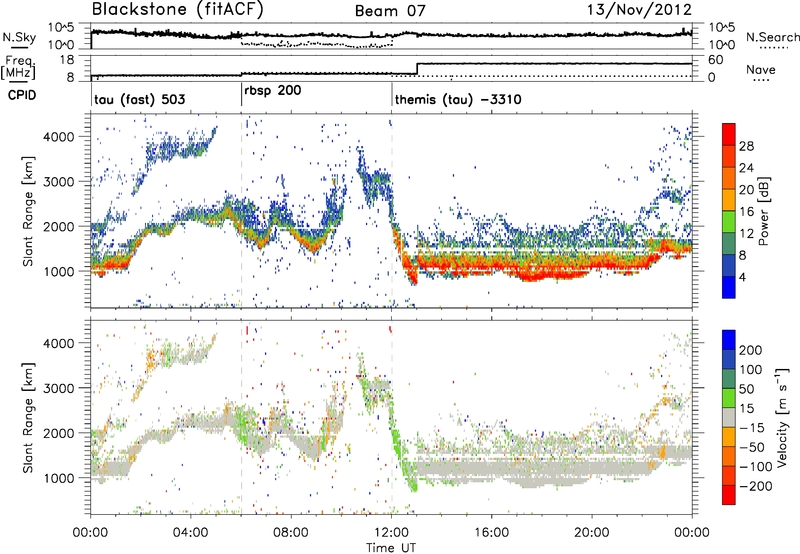
Task: Click the 3000 tick in velocity panel
Action: [x=58, y=388]
